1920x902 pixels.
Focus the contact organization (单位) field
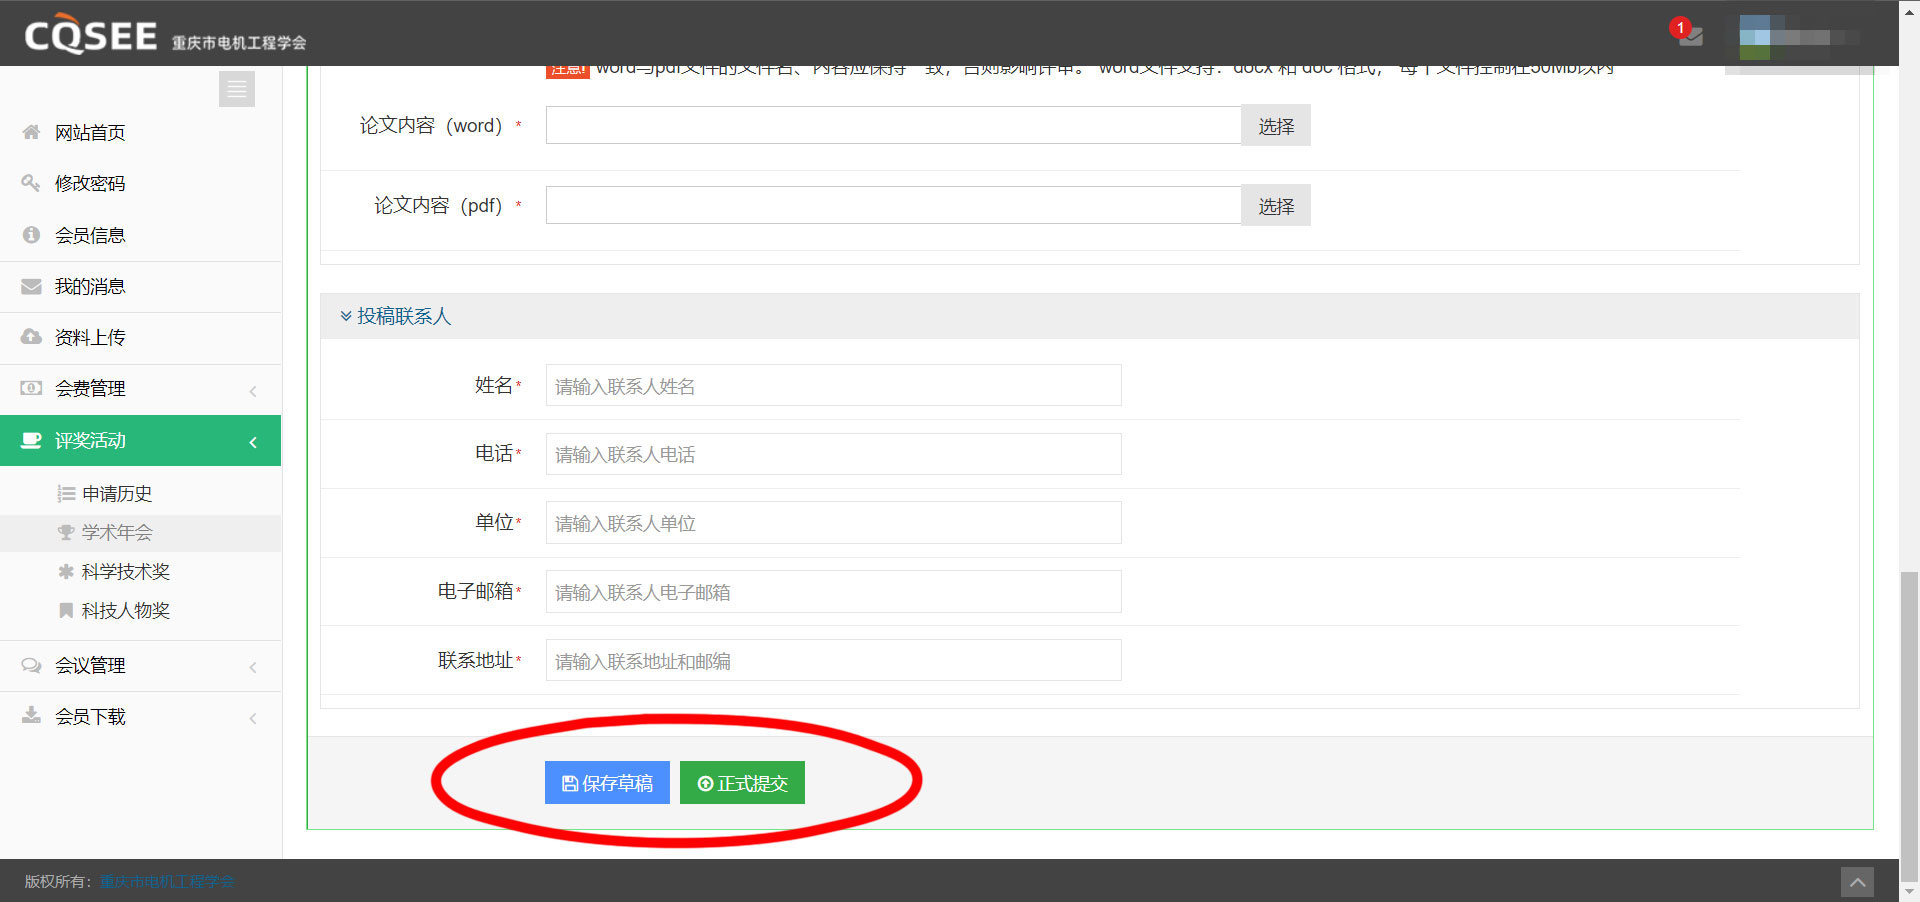click(x=833, y=523)
